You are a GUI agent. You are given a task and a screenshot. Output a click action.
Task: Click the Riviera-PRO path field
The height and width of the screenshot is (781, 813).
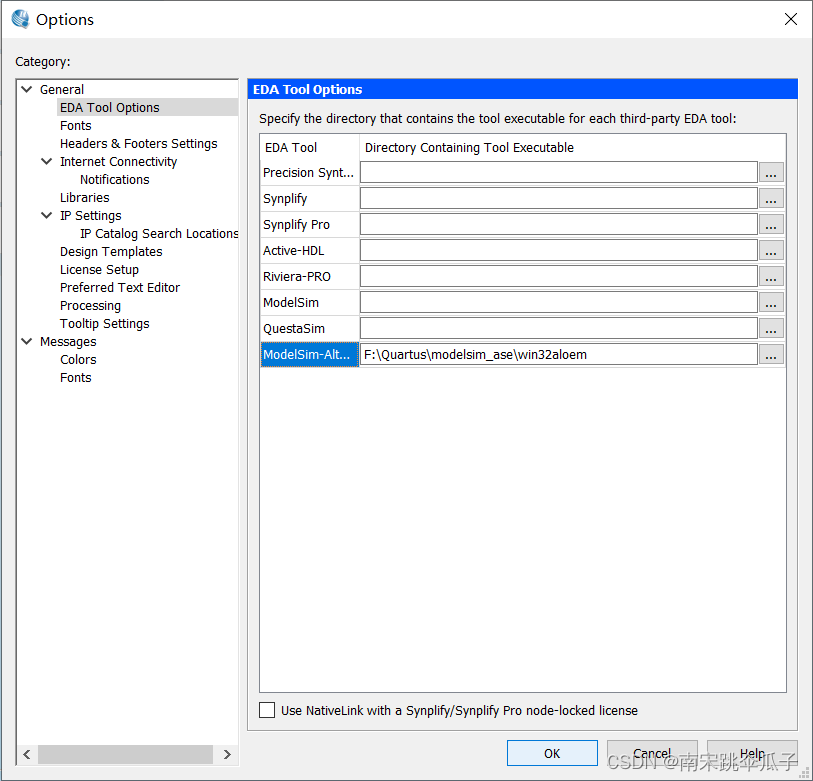(559, 276)
